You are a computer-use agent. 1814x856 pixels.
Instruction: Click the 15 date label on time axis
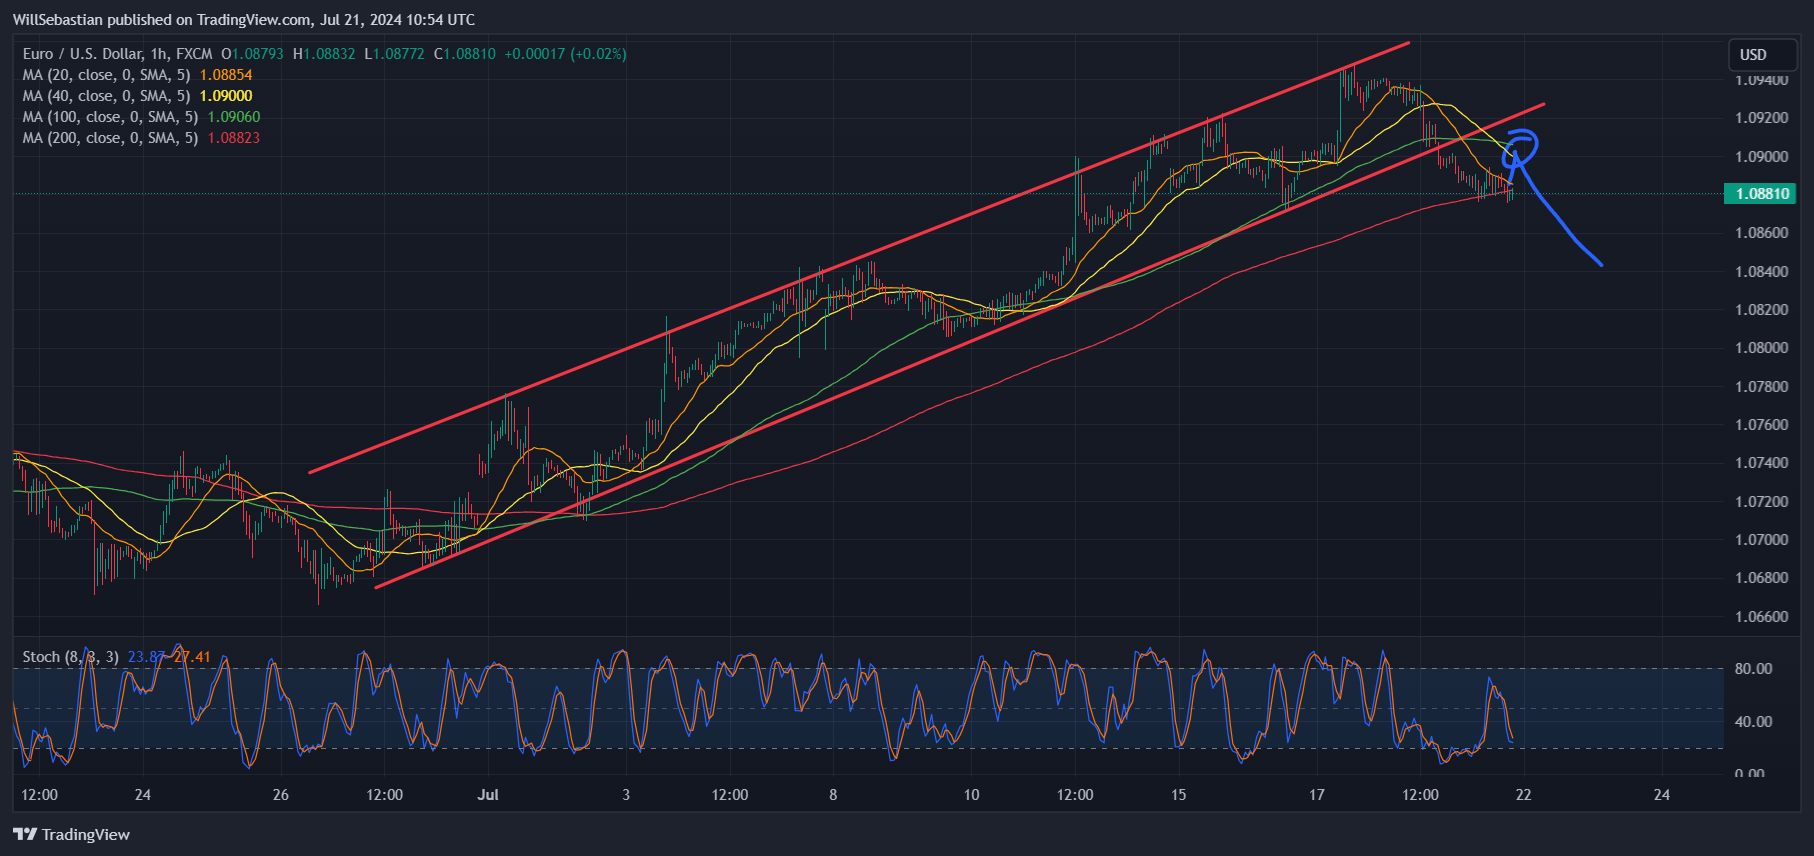pyautogui.click(x=1179, y=795)
